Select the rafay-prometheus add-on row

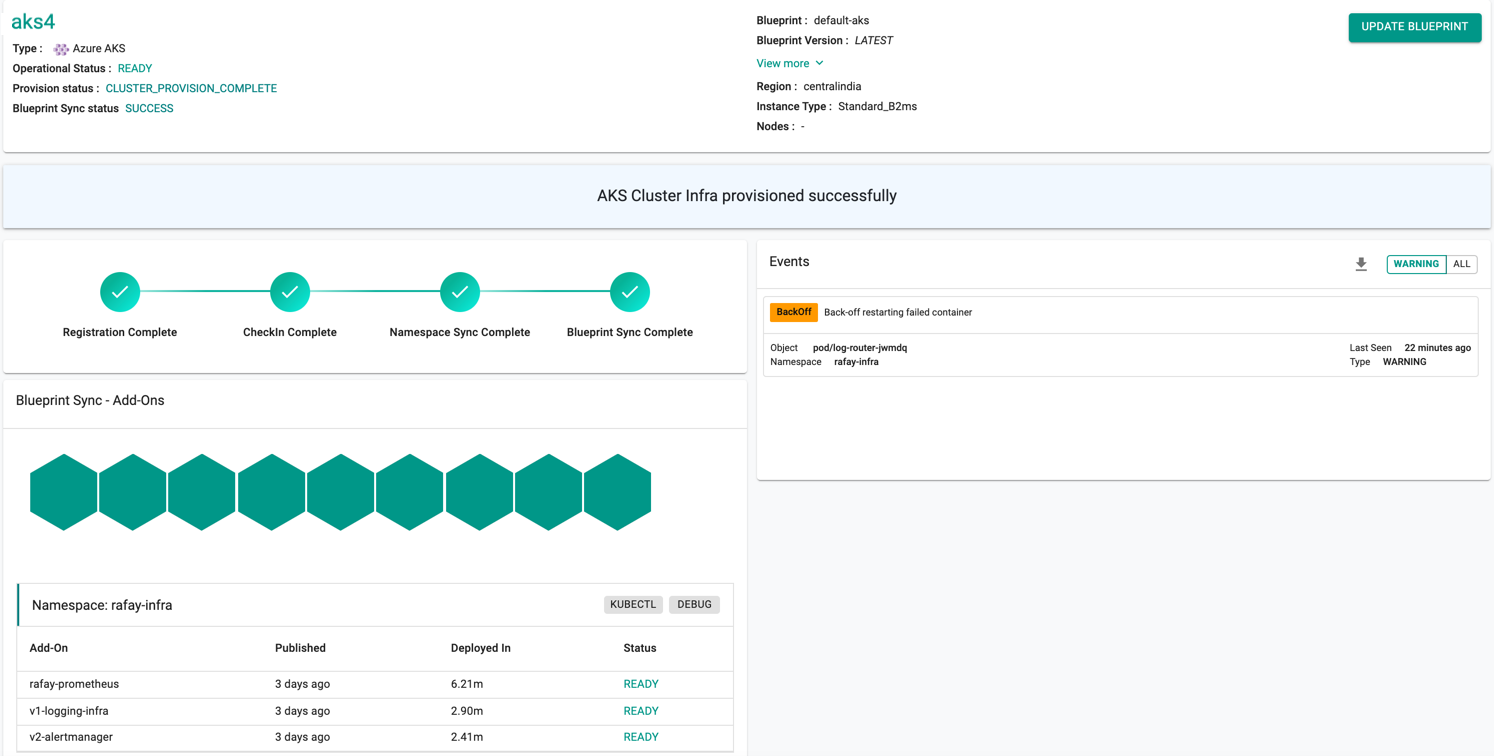point(375,684)
